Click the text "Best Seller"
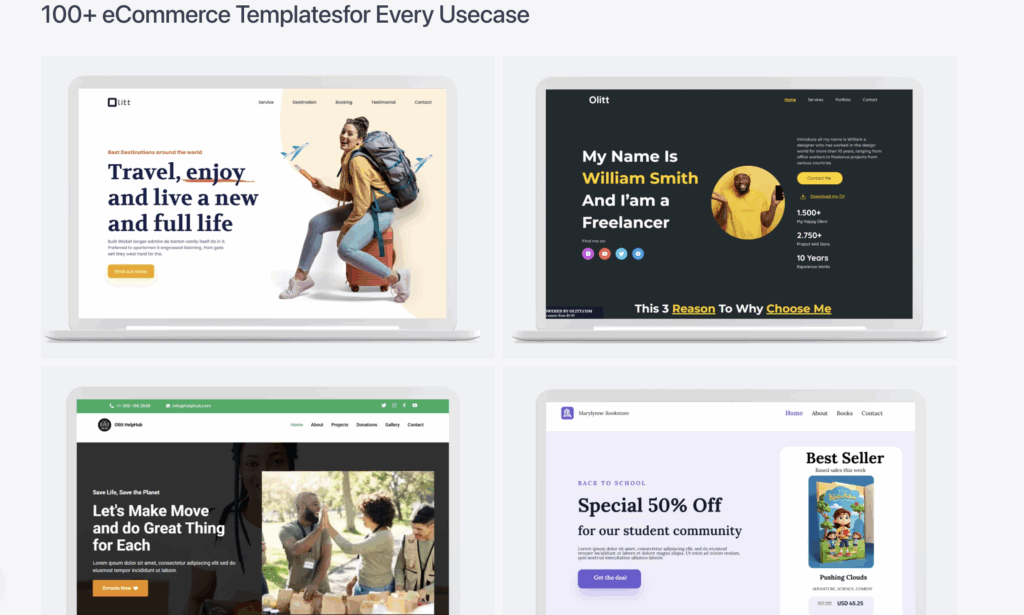1024x615 pixels. pyautogui.click(x=844, y=458)
